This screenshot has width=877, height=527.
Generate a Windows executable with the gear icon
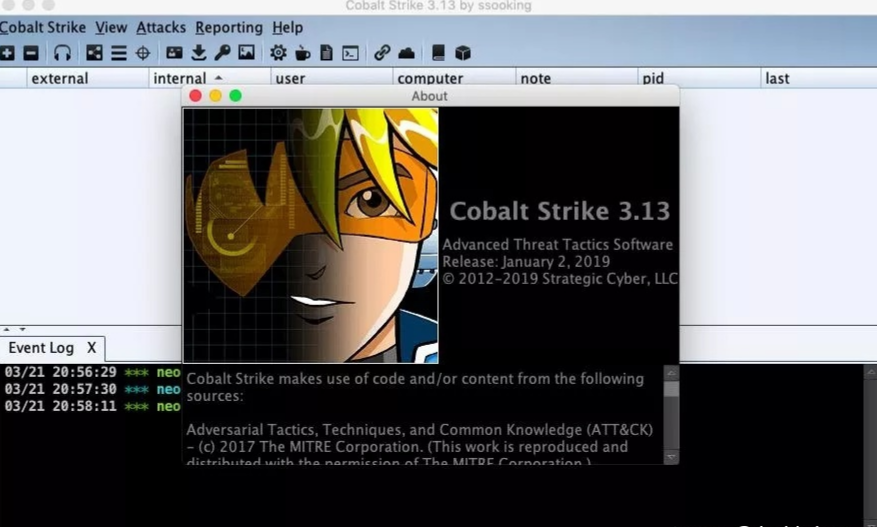pos(278,53)
